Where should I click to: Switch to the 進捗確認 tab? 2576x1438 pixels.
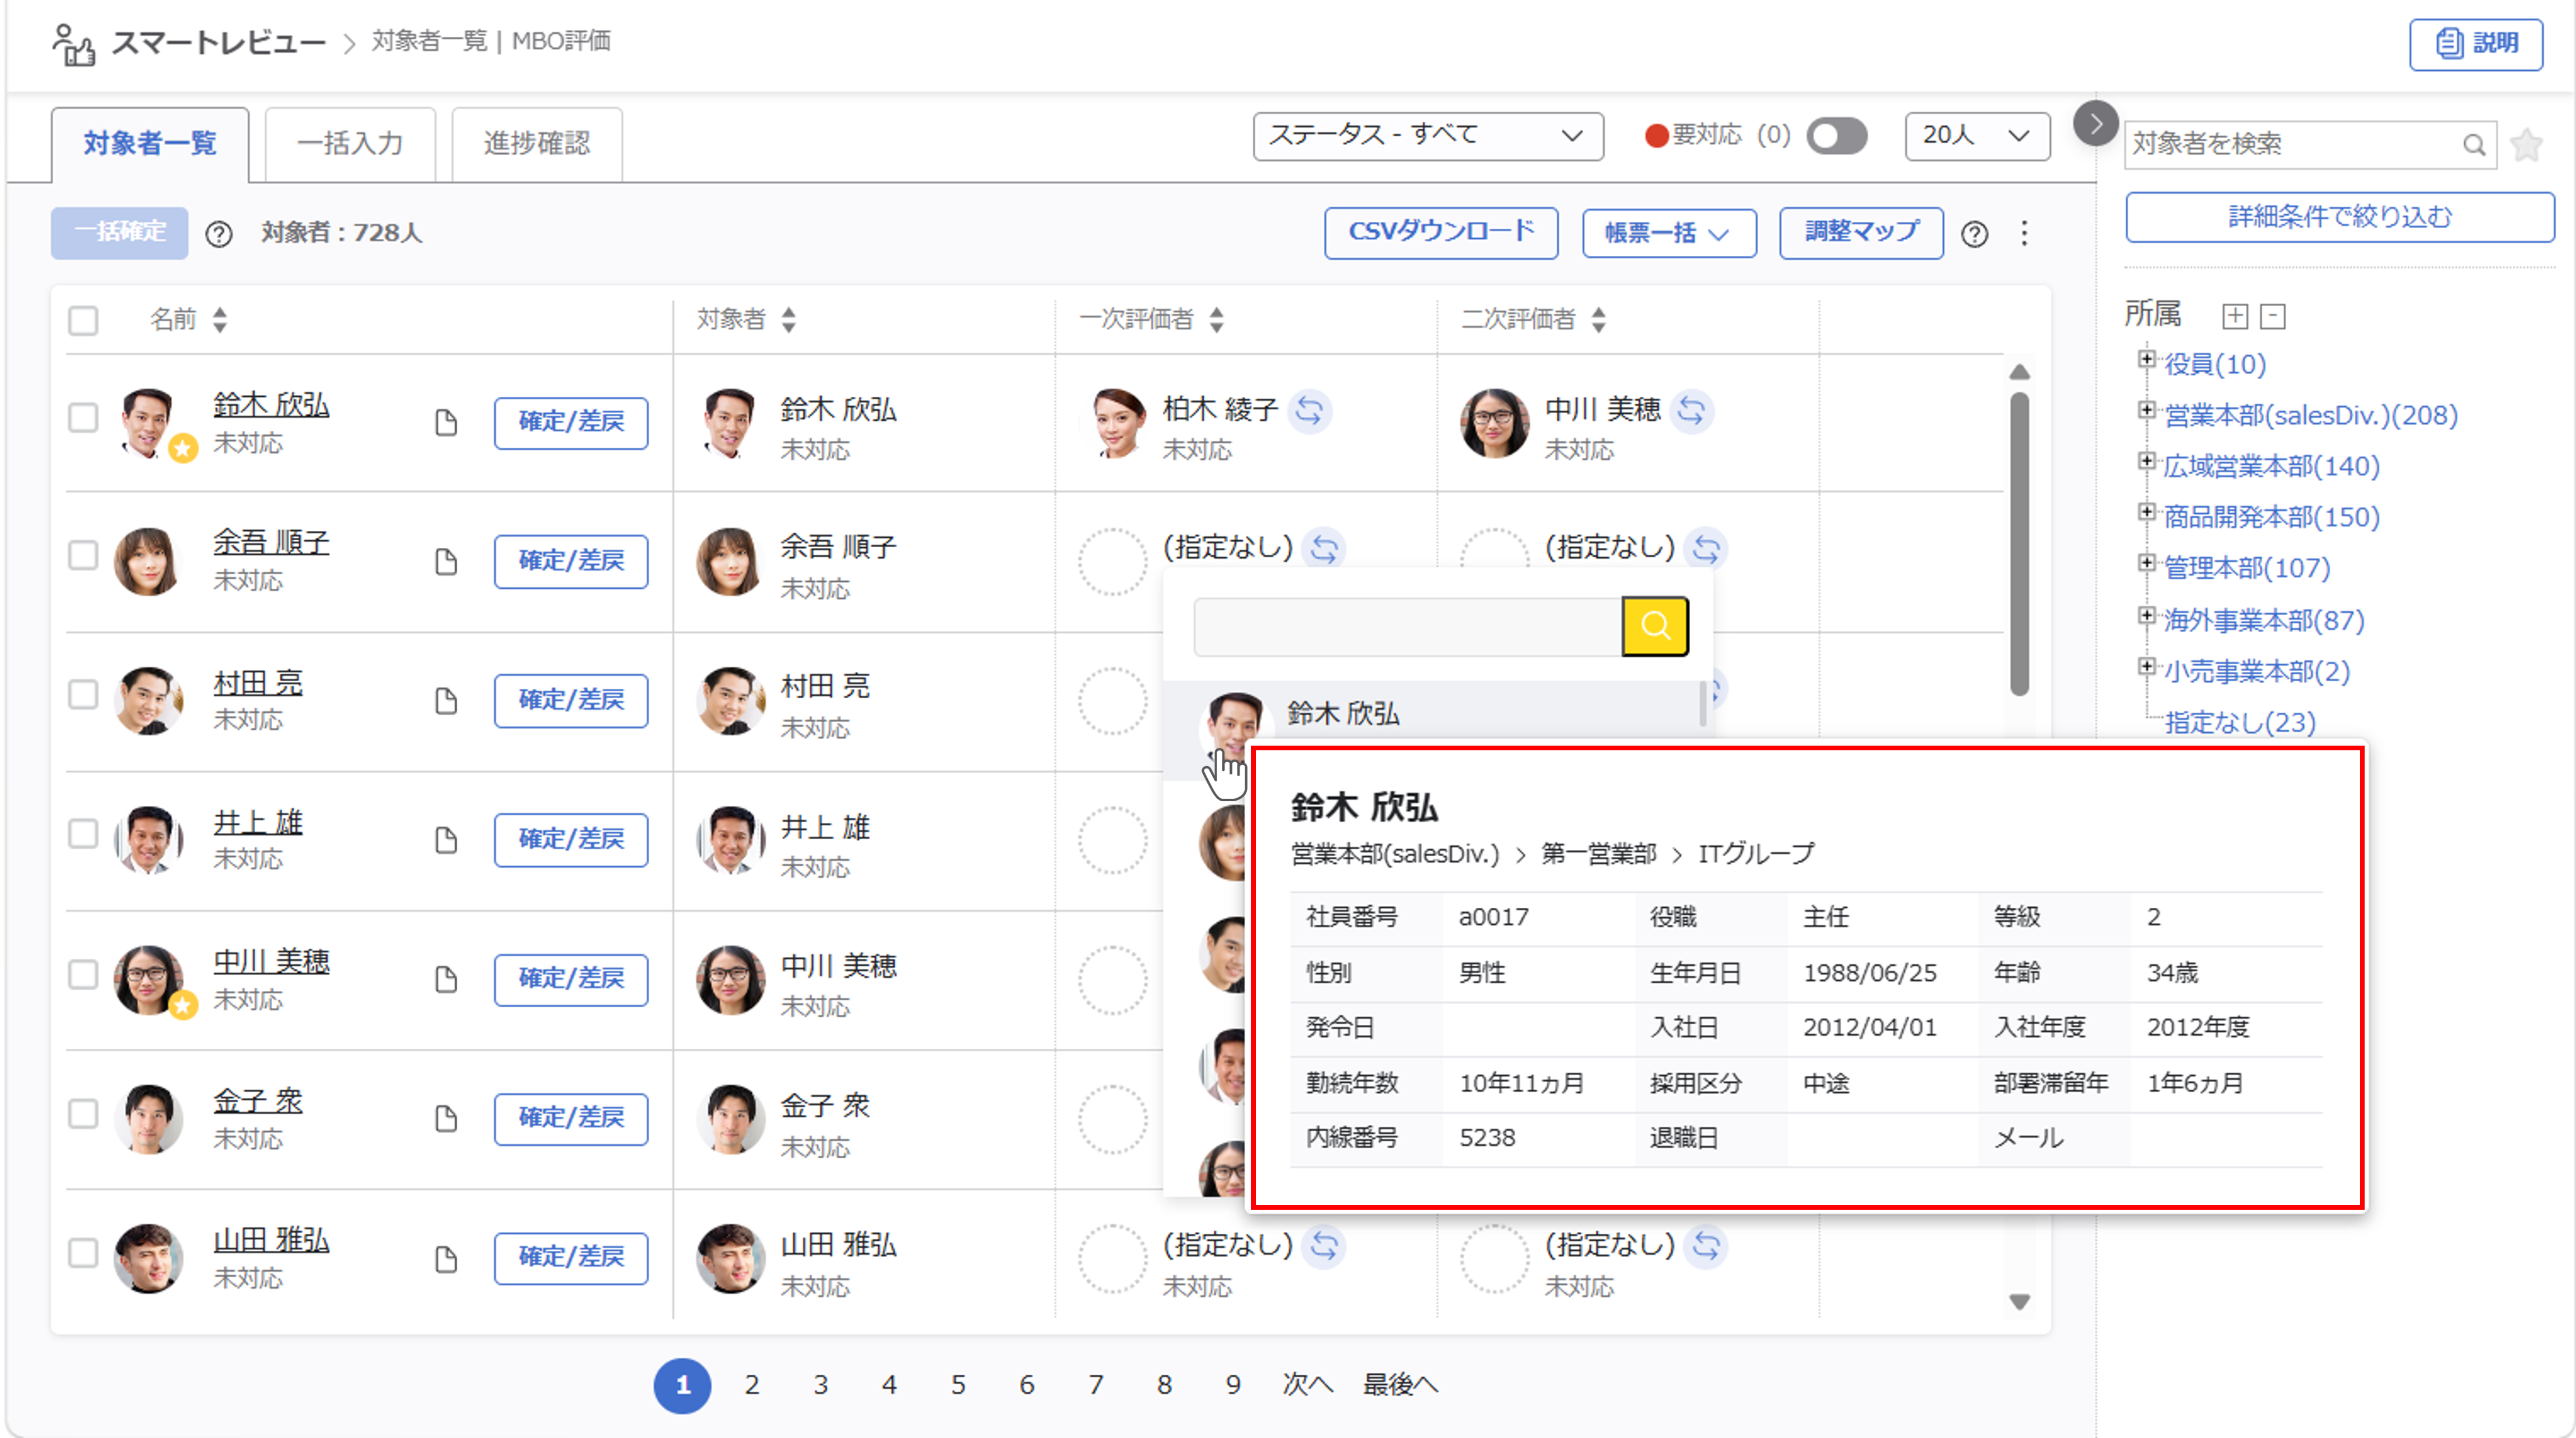[x=537, y=144]
